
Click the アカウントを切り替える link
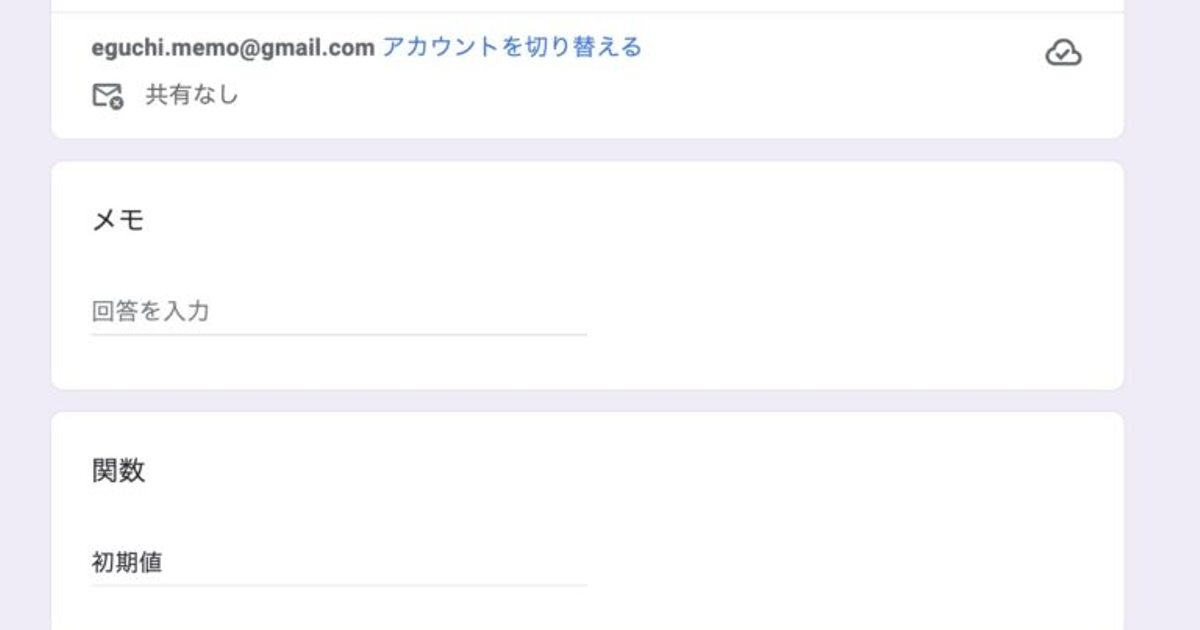(x=511, y=47)
